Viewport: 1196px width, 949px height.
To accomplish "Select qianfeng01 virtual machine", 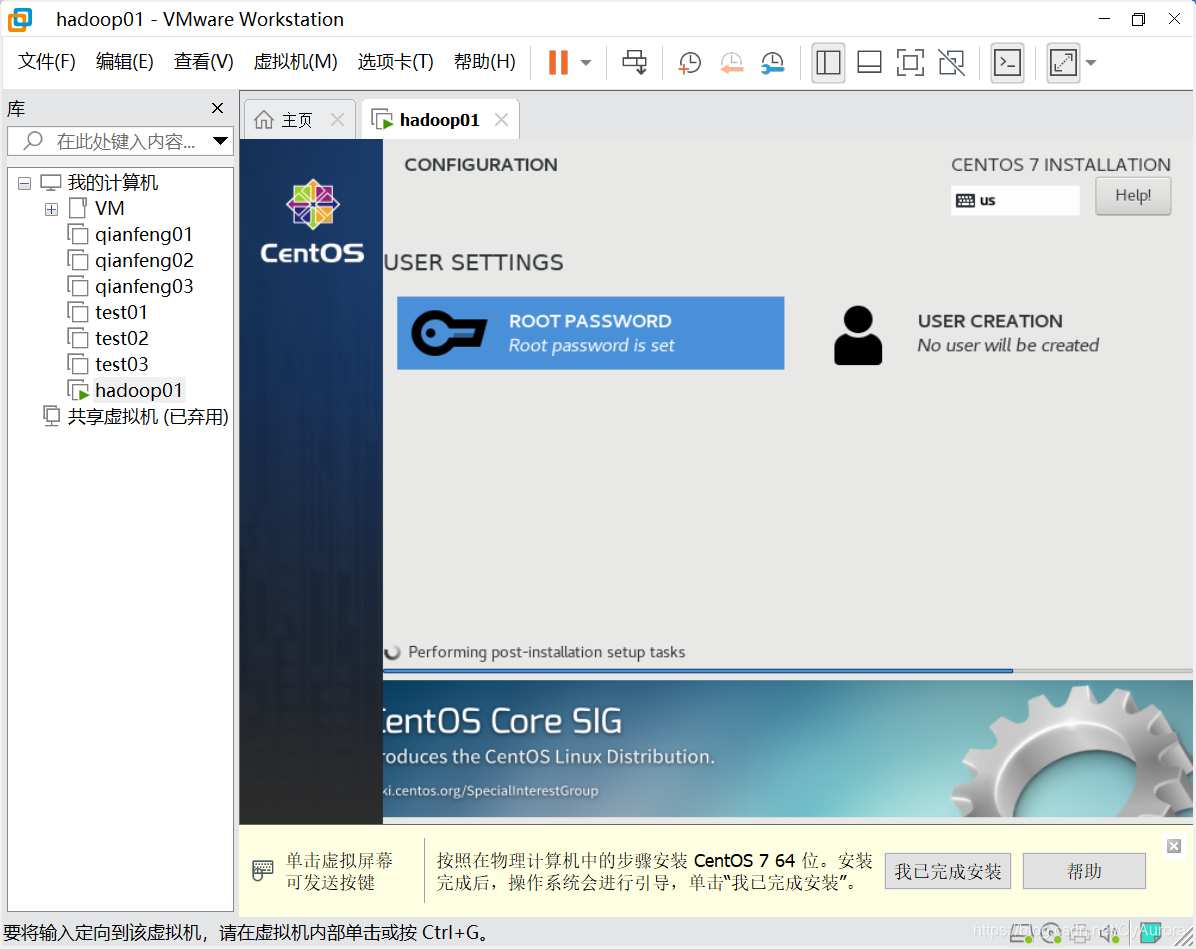I will pos(143,234).
